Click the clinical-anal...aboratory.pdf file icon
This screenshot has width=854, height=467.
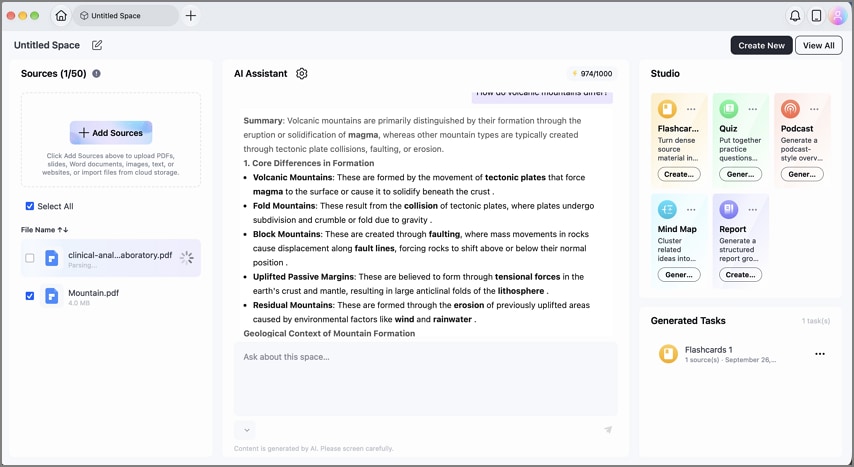tap(51, 258)
